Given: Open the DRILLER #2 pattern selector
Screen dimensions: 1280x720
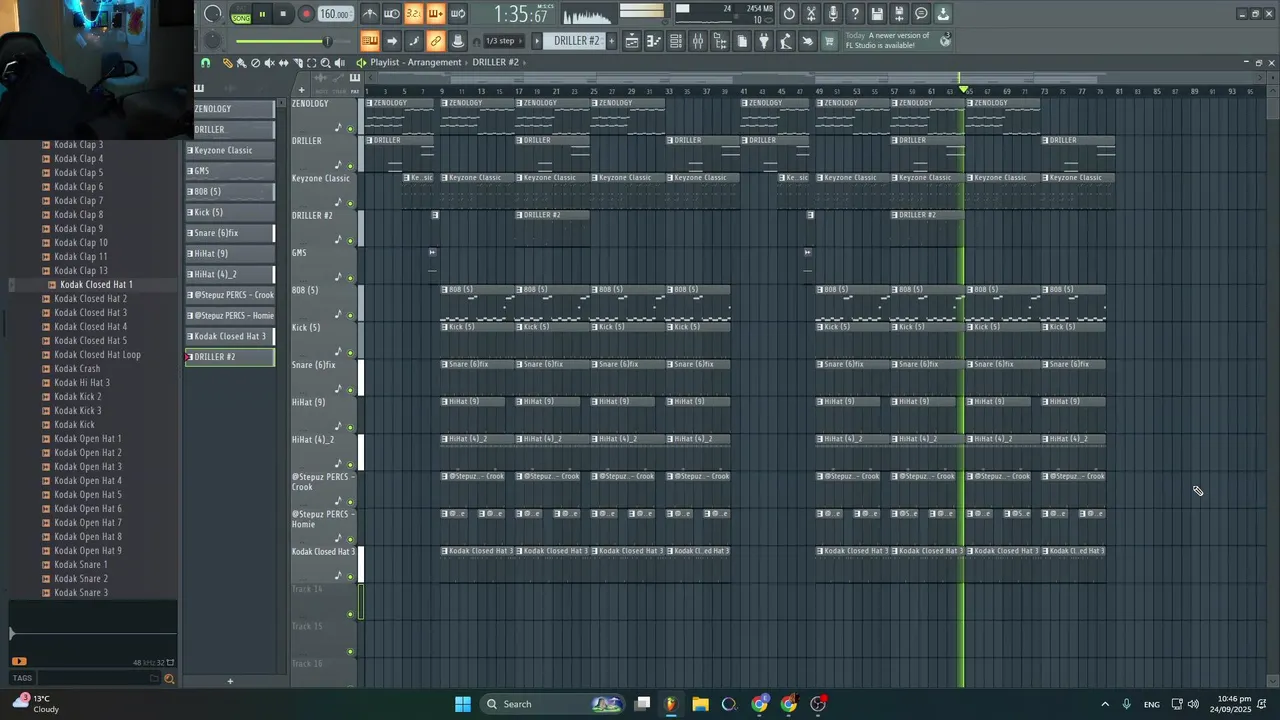Looking at the screenshot, I should pos(577,41).
